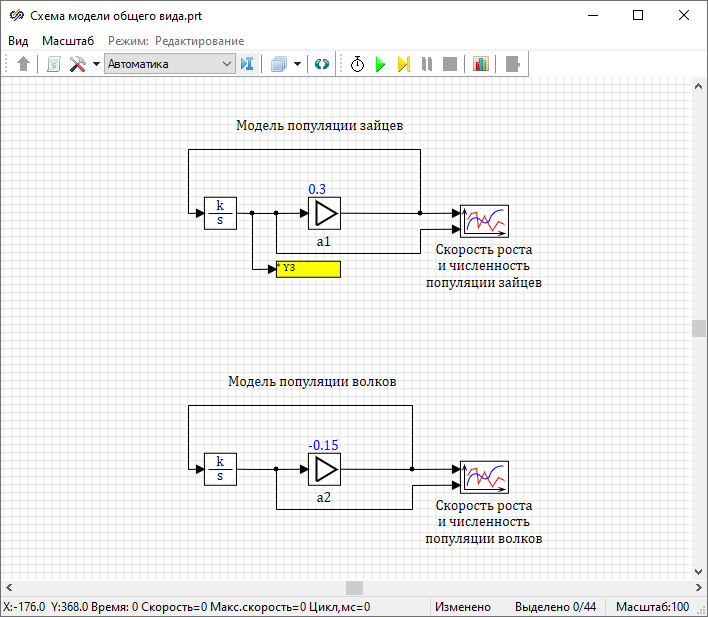
Task: Open the colored bar chart icon
Action: click(481, 64)
